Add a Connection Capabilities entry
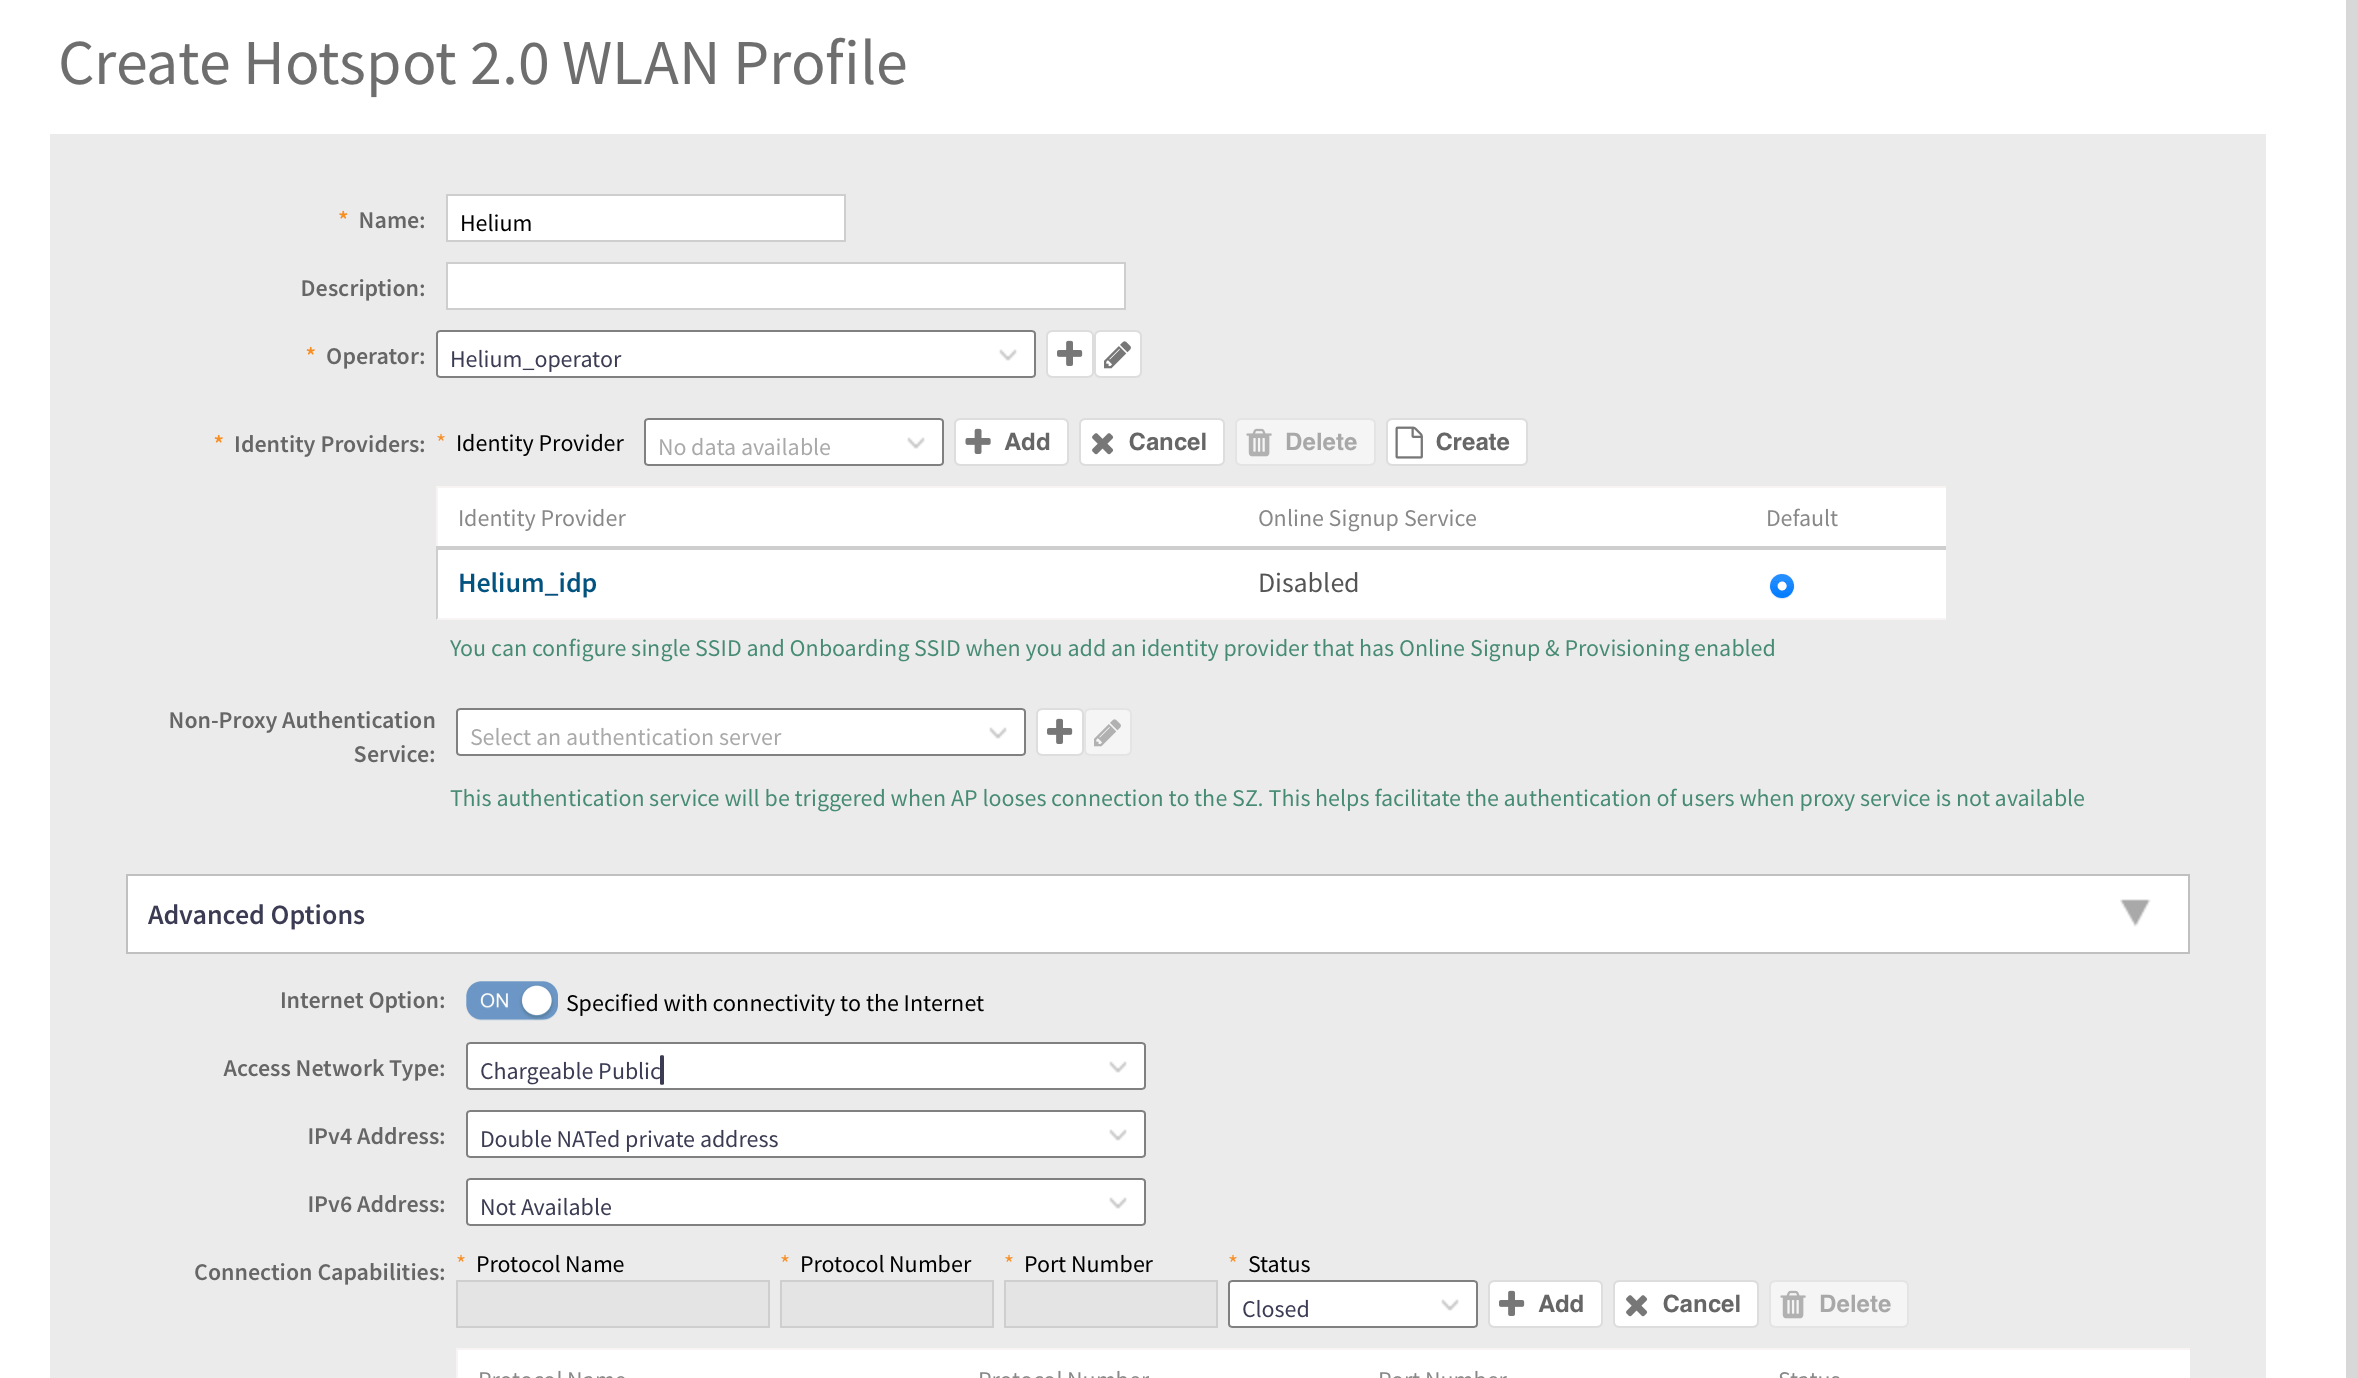2358x1378 pixels. [x=1544, y=1304]
